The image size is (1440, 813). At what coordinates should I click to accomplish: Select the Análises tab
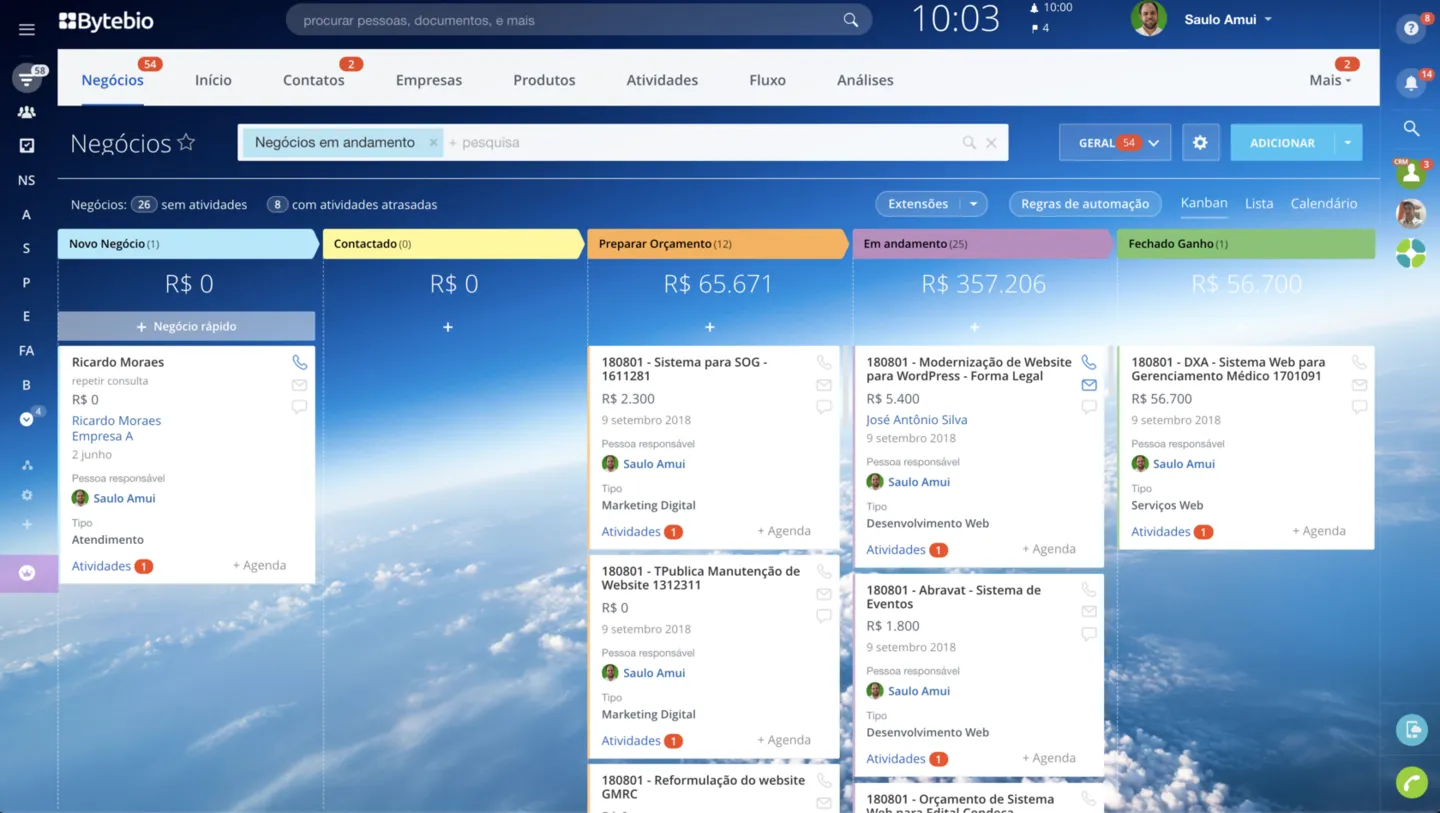tap(865, 80)
